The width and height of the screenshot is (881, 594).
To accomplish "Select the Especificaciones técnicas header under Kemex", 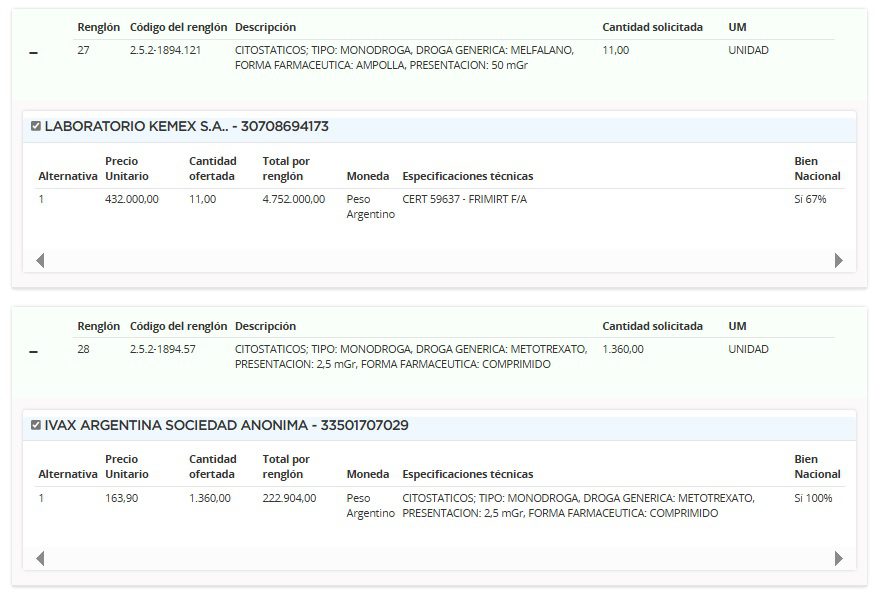I will pyautogui.click(x=467, y=176).
